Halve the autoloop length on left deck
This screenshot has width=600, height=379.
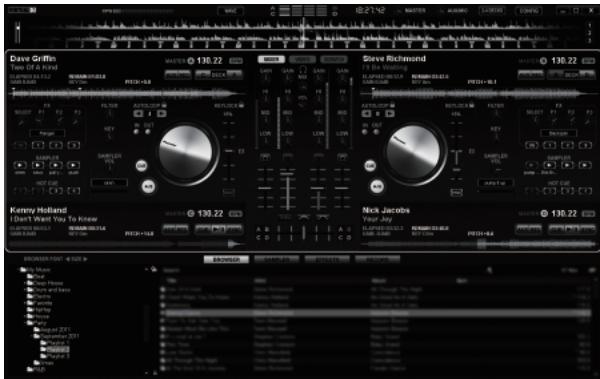click(138, 114)
